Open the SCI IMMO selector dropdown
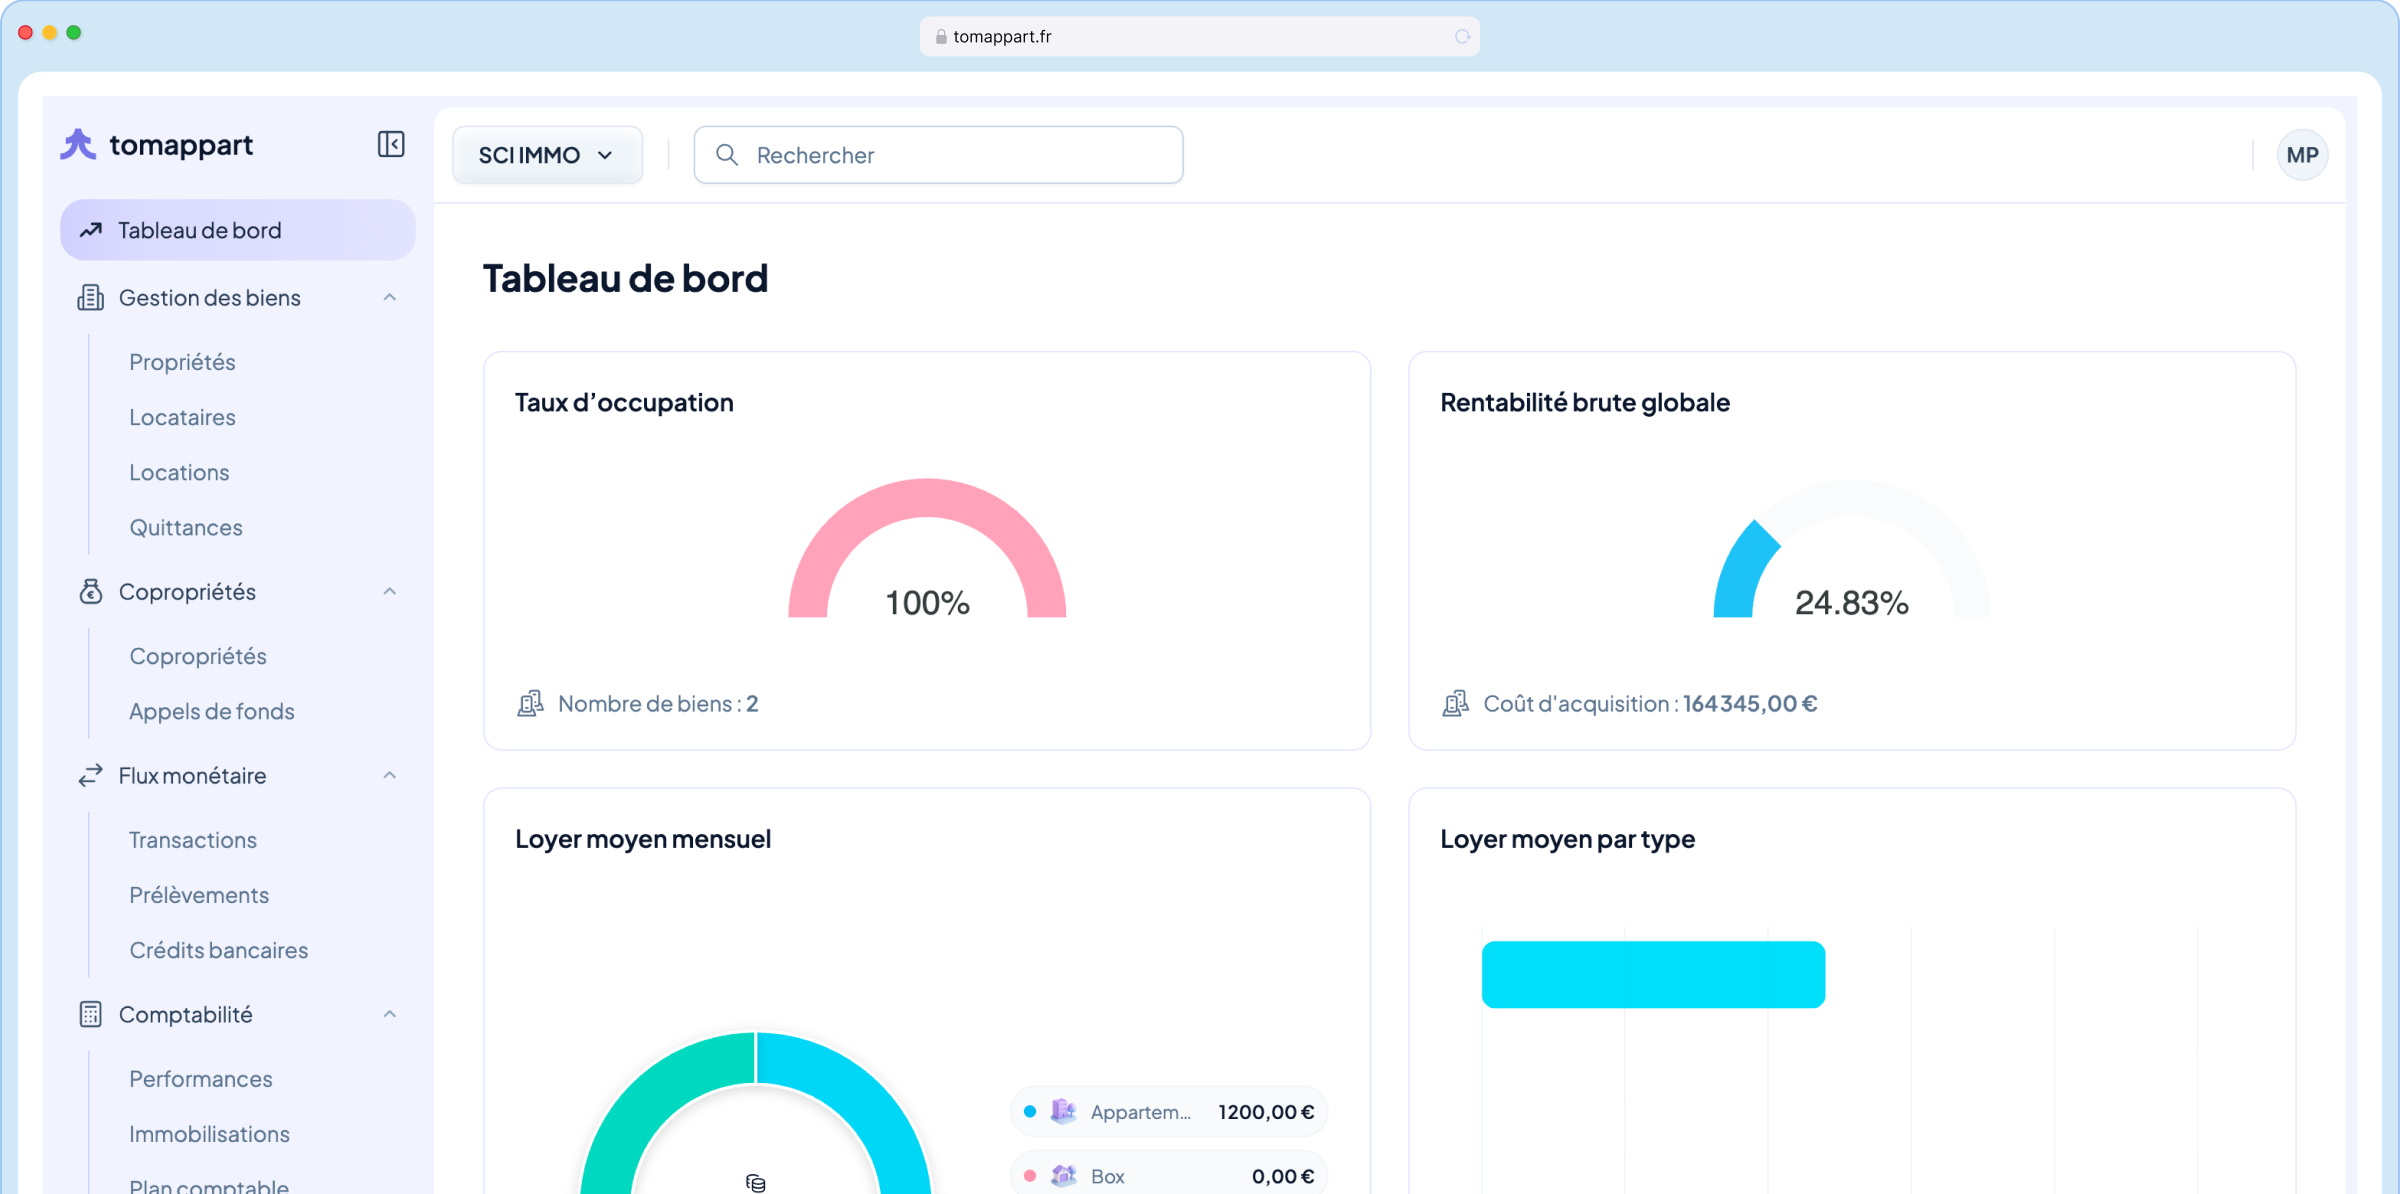This screenshot has width=2400, height=1194. point(547,155)
